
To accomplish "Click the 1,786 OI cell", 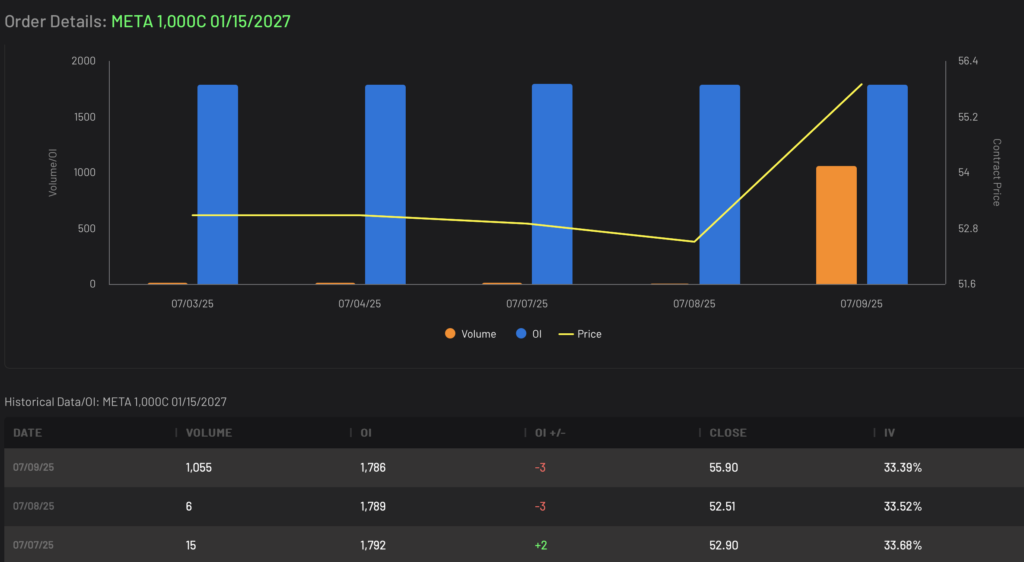I will [x=373, y=467].
